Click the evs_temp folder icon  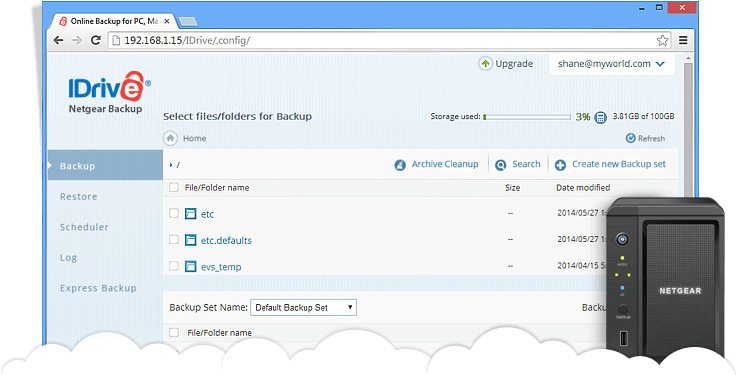point(190,266)
